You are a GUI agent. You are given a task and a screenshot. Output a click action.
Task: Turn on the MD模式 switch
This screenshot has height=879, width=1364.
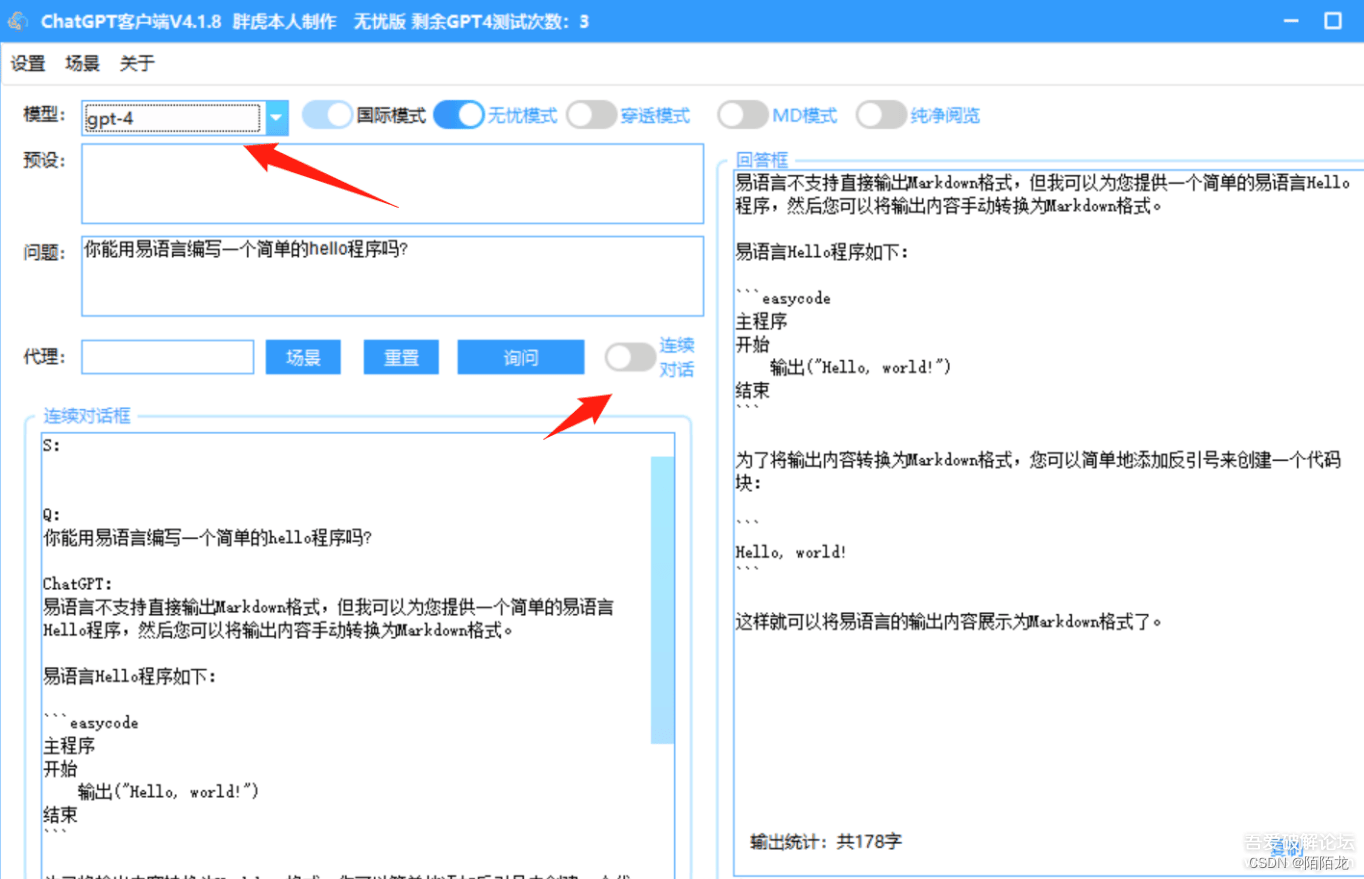(743, 115)
